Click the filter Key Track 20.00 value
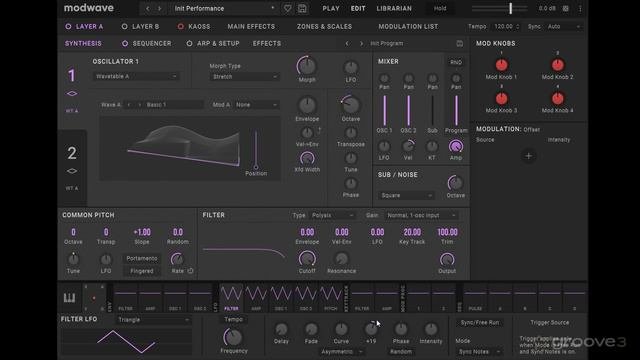 click(412, 232)
